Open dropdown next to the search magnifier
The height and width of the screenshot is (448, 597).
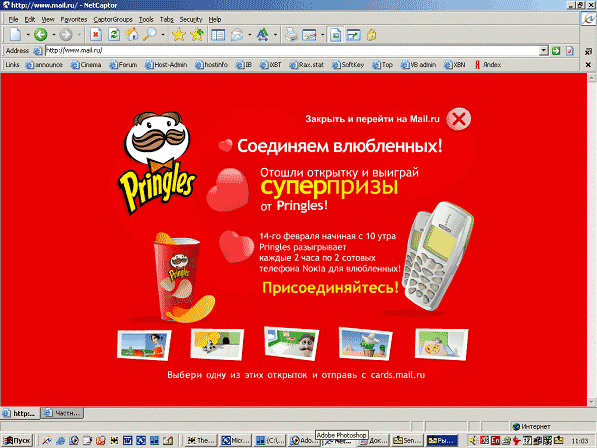click(x=163, y=35)
